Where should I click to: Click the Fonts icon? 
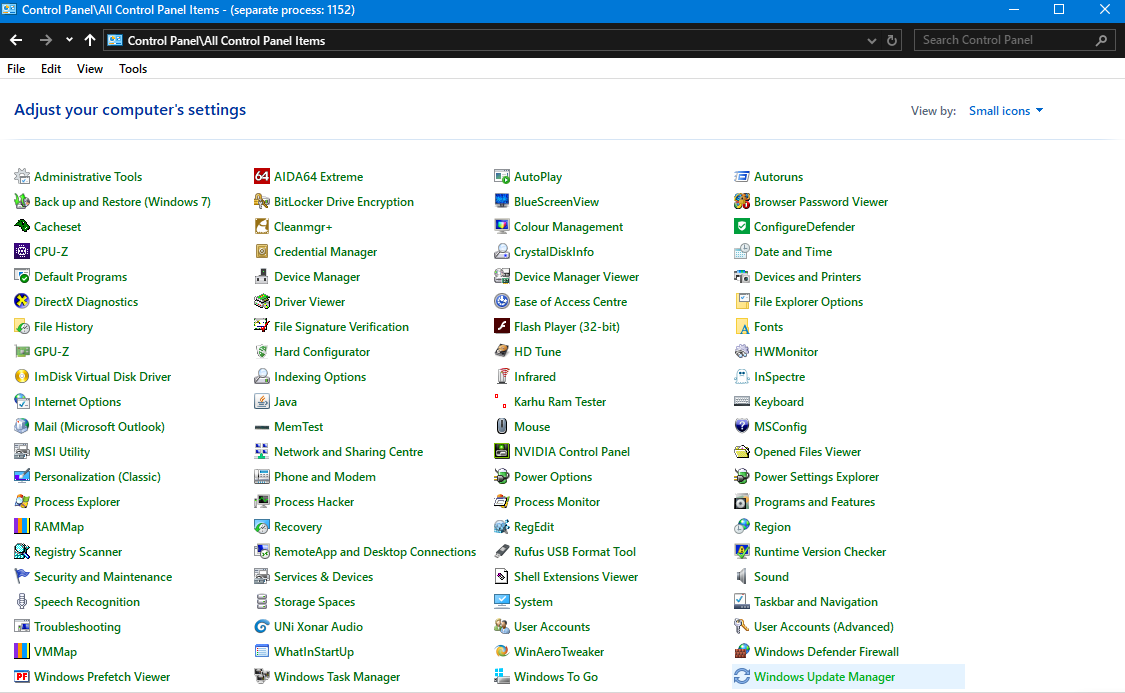[742, 326]
